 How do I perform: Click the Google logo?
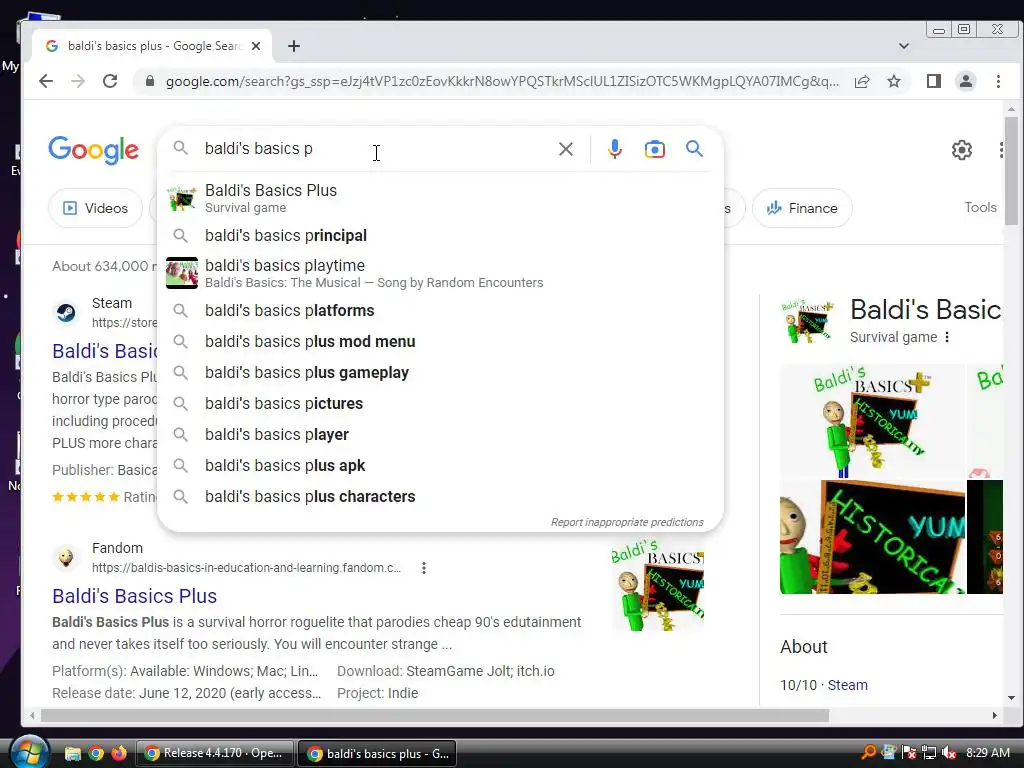click(x=93, y=150)
